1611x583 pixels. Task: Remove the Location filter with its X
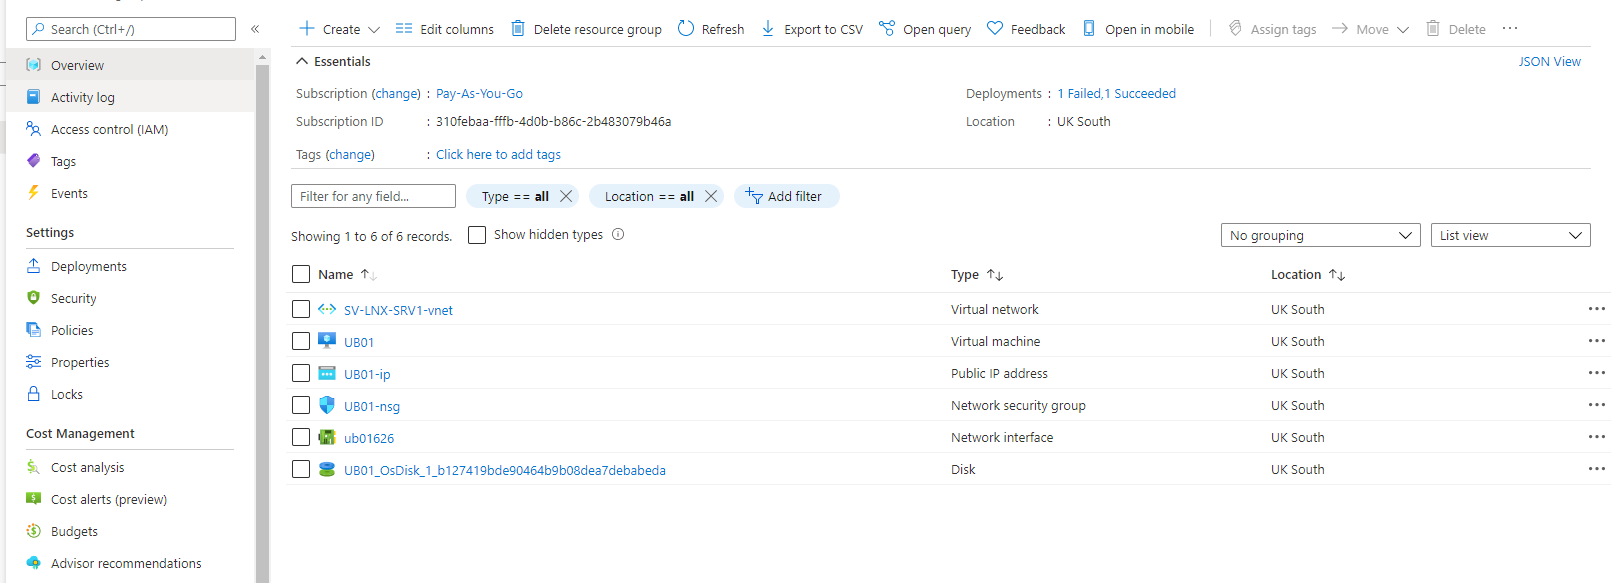tap(711, 196)
